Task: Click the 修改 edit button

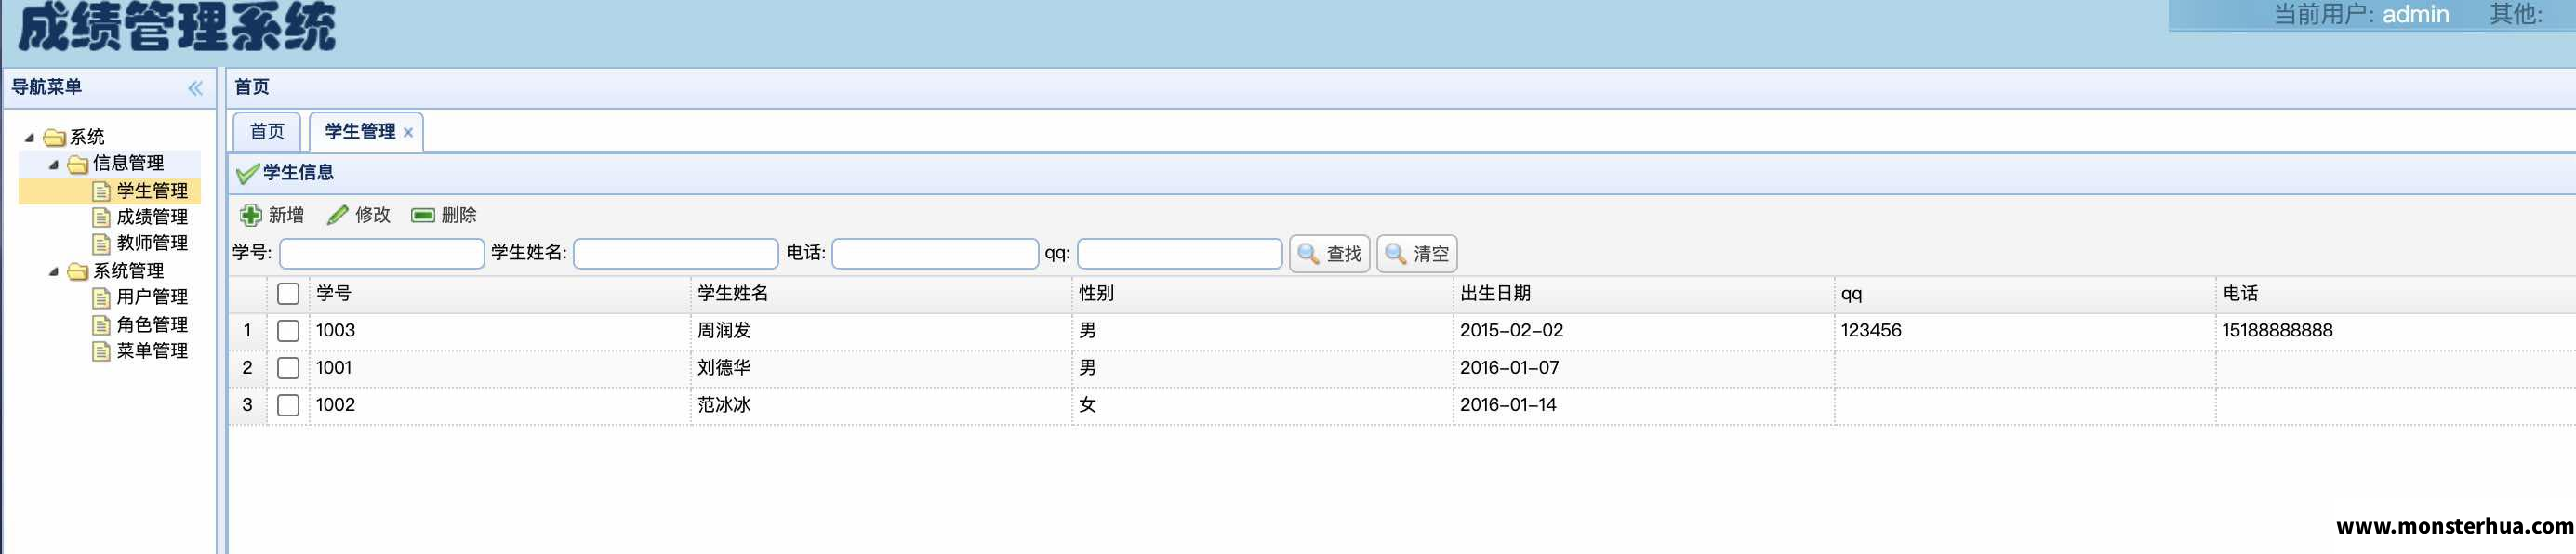Action: pos(359,215)
